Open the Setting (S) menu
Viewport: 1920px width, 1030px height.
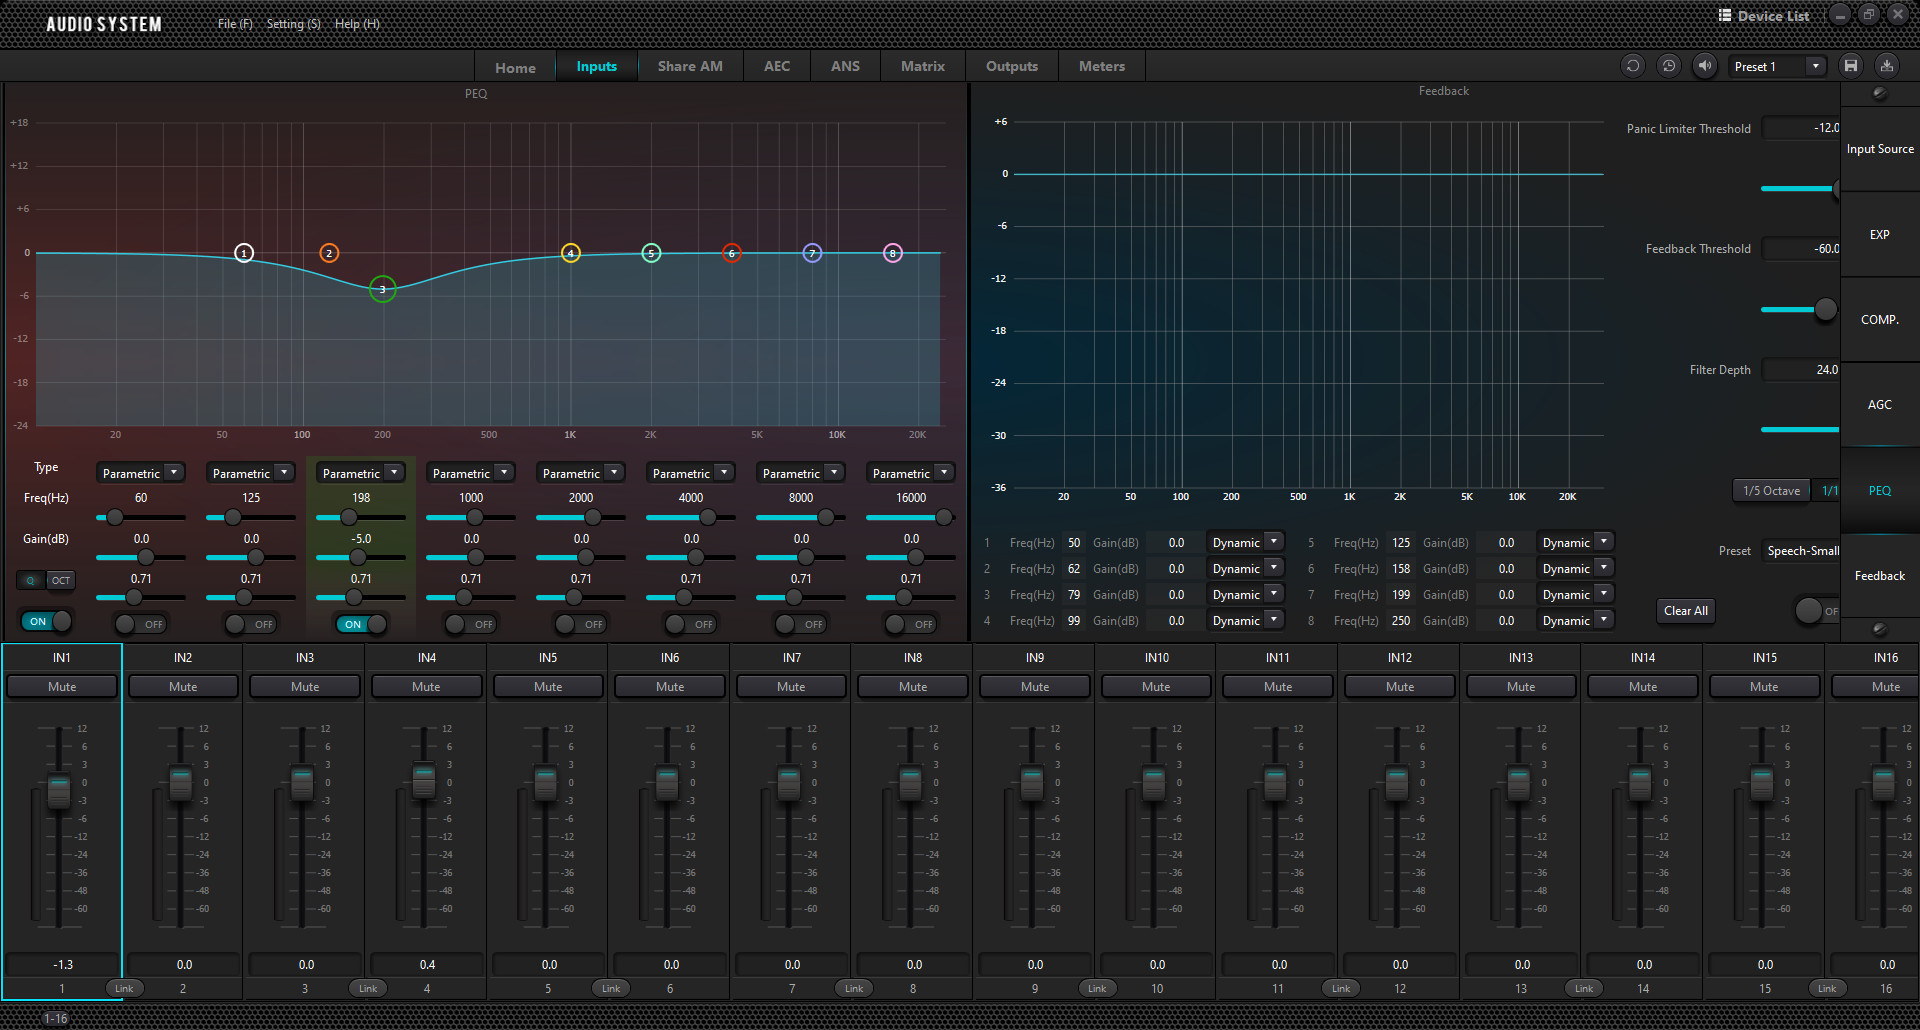click(x=293, y=23)
